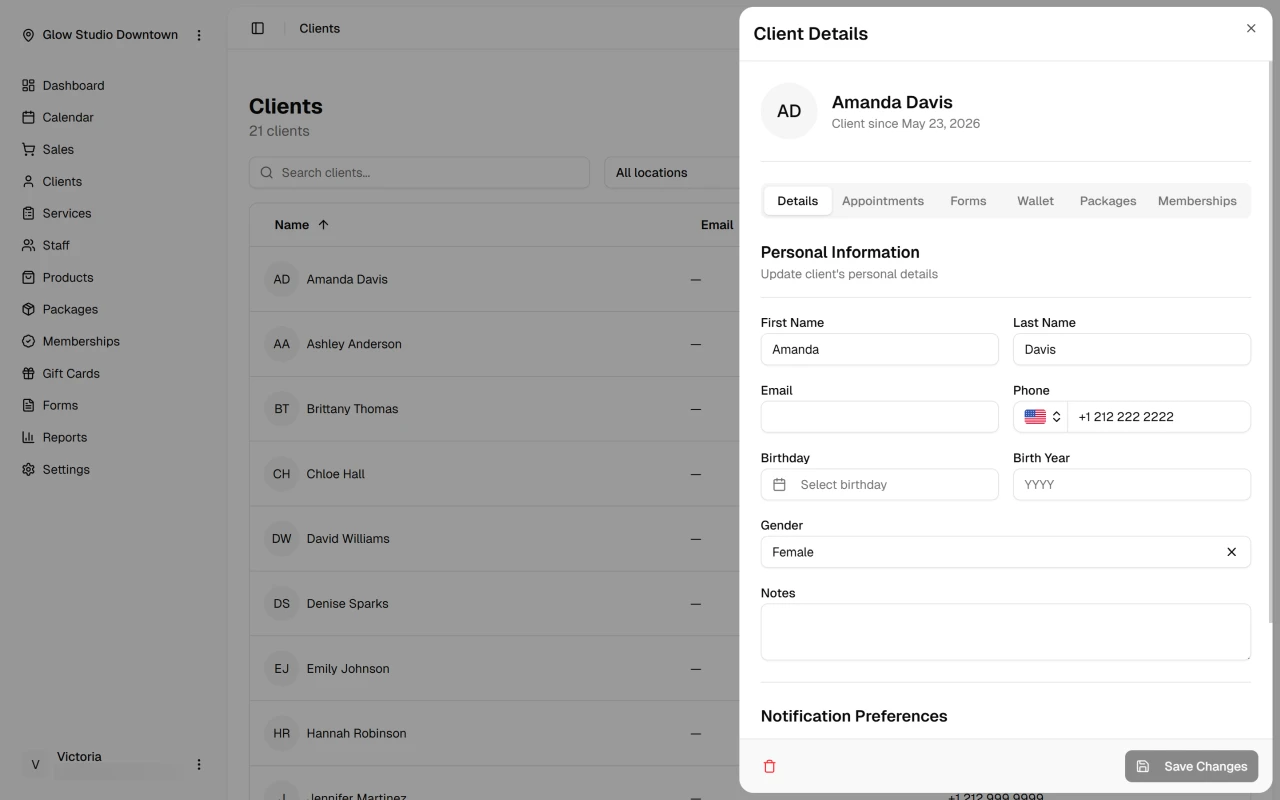The height and width of the screenshot is (800, 1280).
Task: Open the Calendar sidebar icon
Action: pyautogui.click(x=28, y=118)
